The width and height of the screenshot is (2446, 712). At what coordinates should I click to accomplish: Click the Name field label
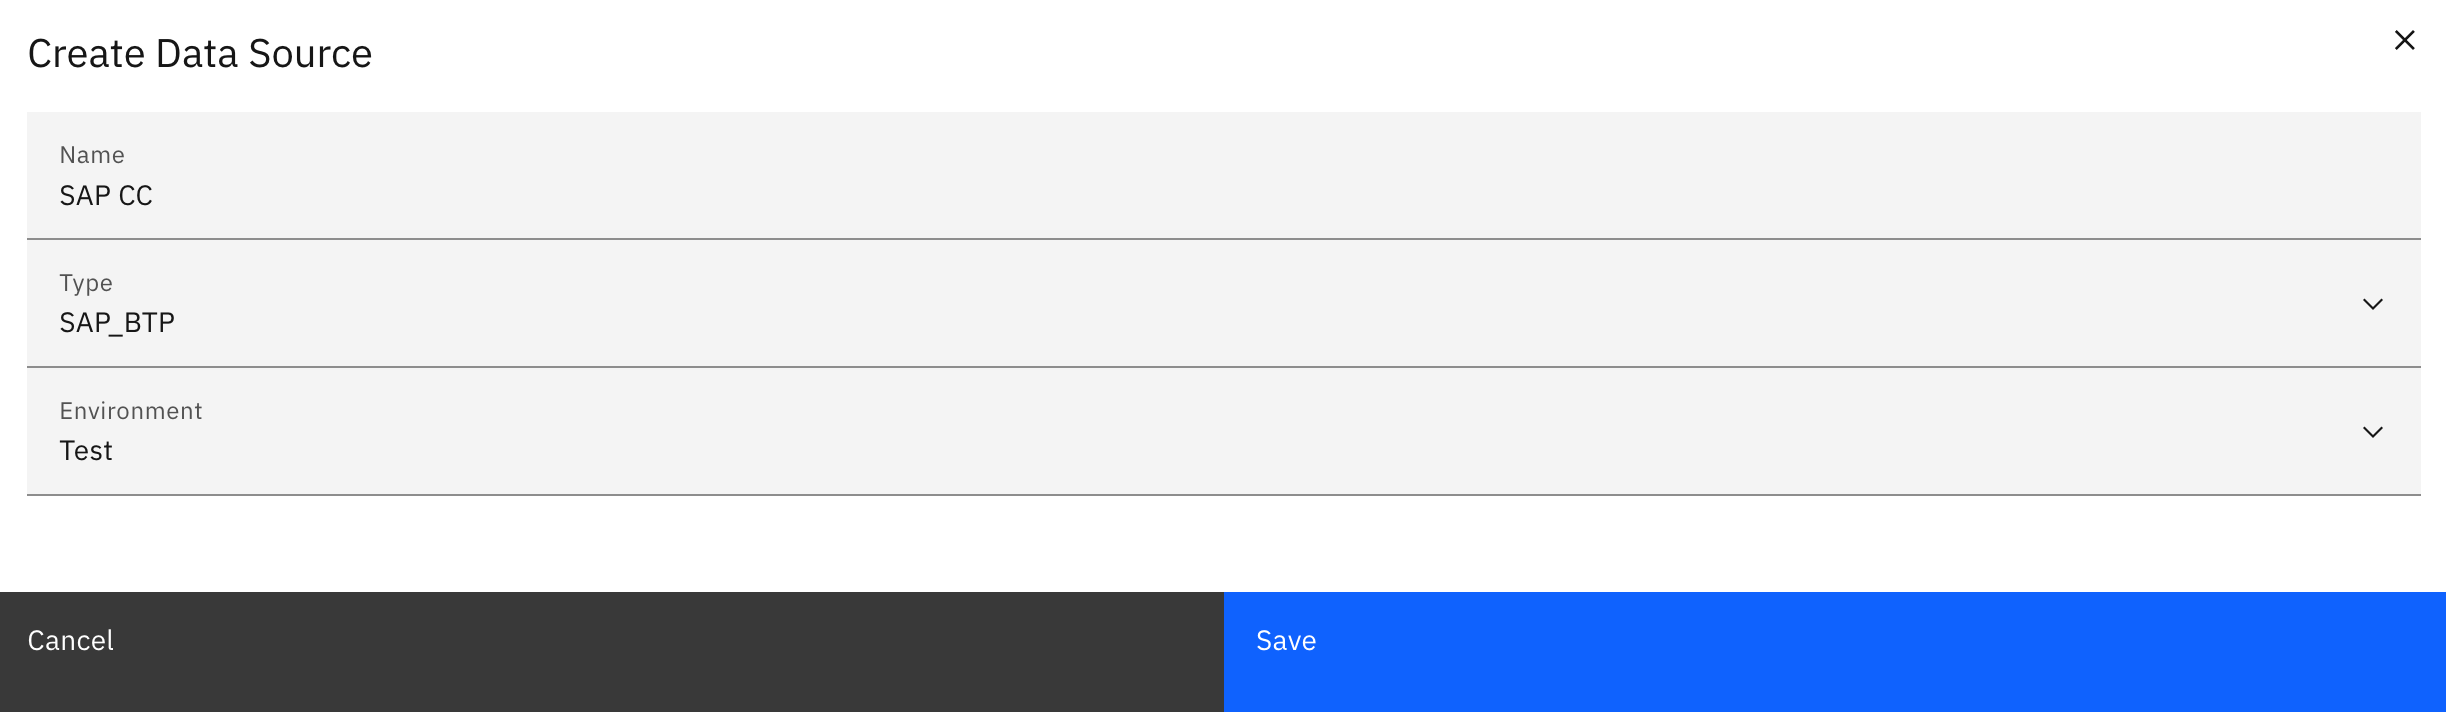point(92,155)
